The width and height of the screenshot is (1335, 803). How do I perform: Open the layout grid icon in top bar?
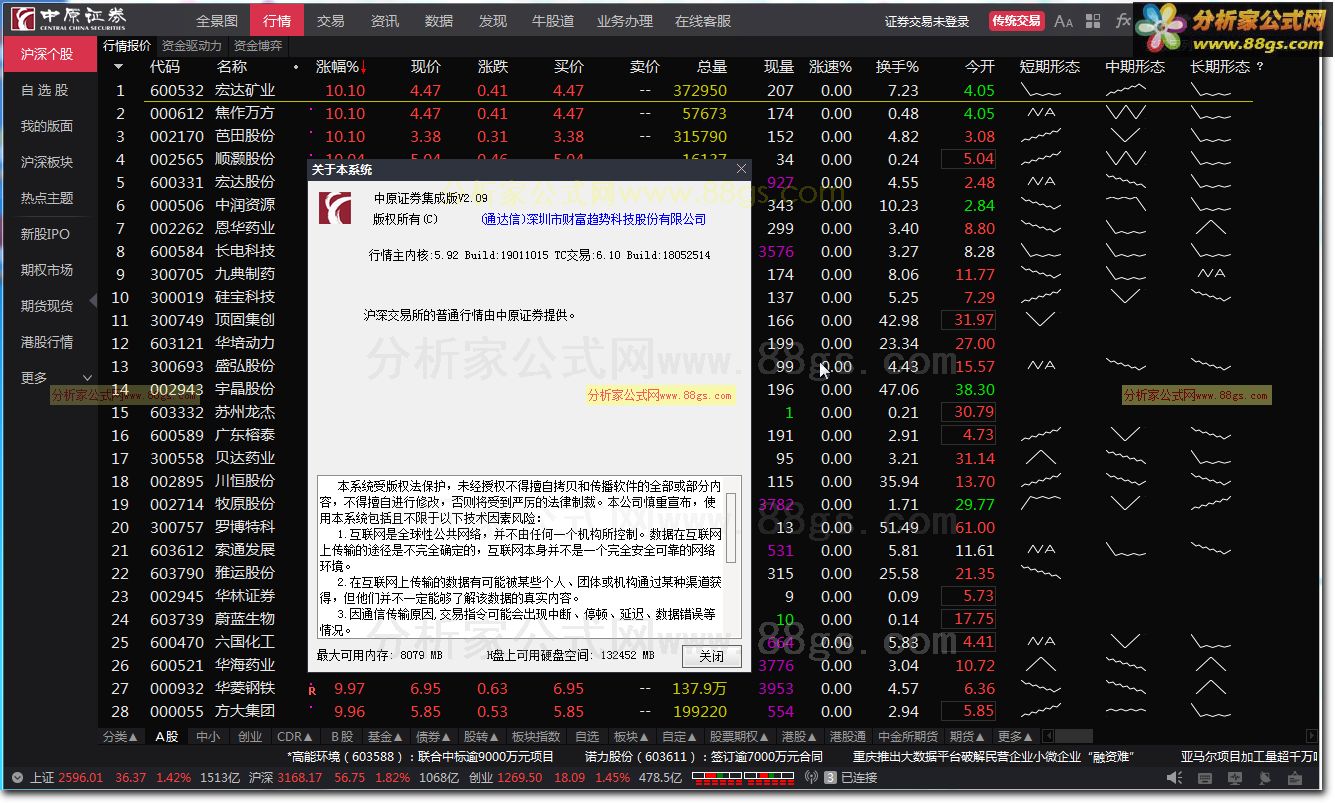tap(1092, 21)
